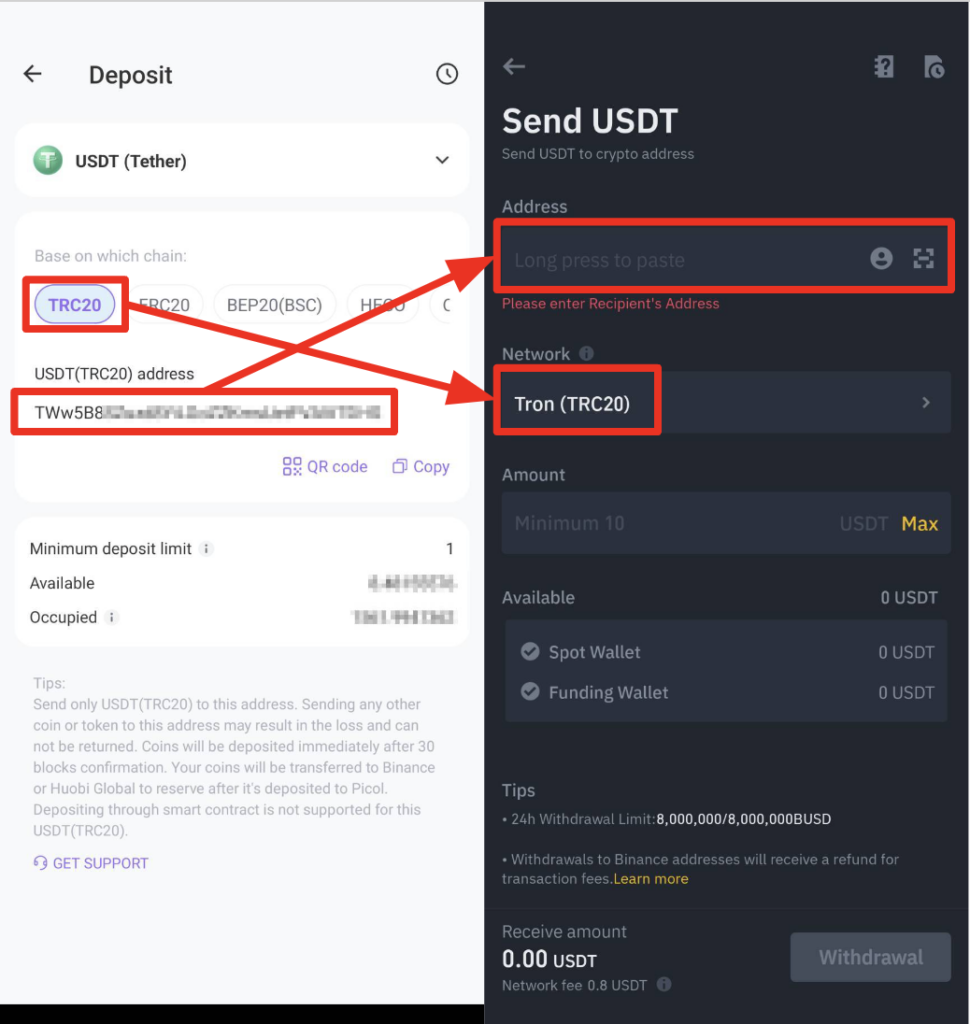The image size is (970, 1024).
Task: Click Max amount button
Action: pyautogui.click(x=919, y=523)
